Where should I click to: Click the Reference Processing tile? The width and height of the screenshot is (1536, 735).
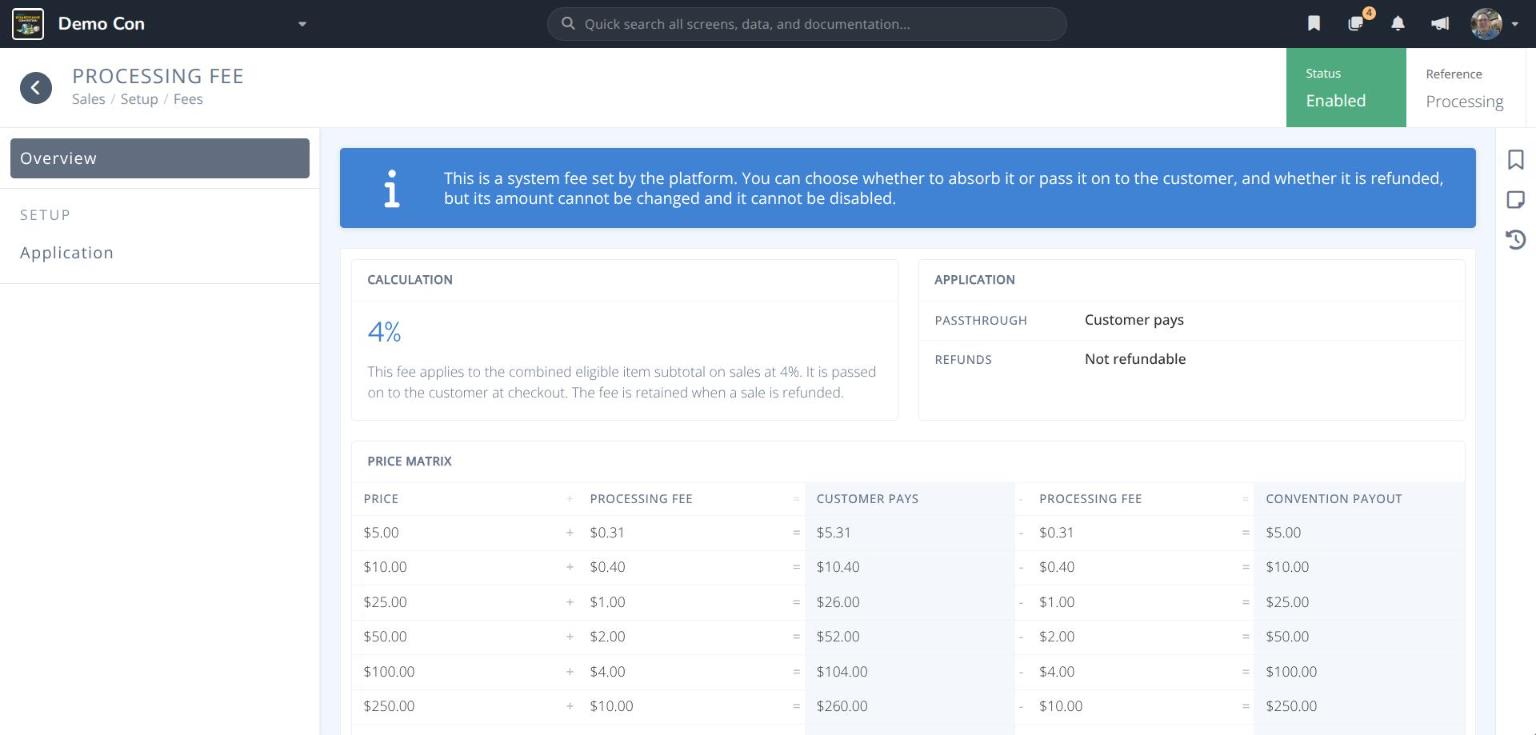[x=1465, y=87]
